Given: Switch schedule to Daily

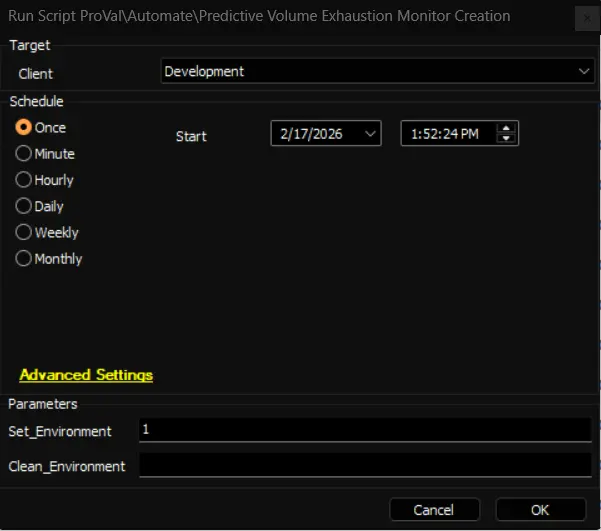Looking at the screenshot, I should (23, 206).
